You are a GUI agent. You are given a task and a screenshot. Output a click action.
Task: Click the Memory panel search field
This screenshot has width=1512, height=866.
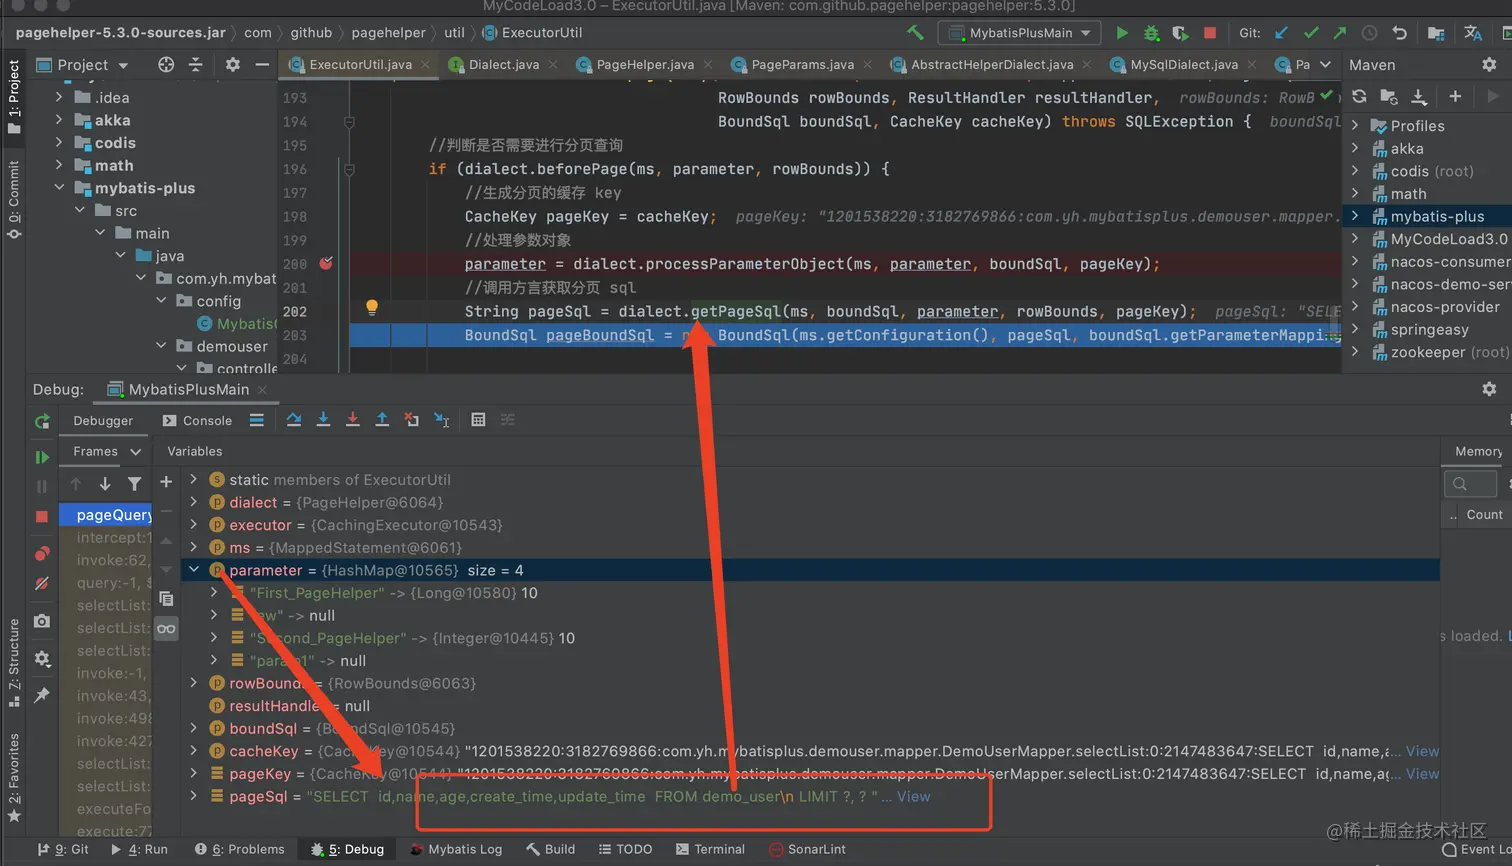point(1471,484)
